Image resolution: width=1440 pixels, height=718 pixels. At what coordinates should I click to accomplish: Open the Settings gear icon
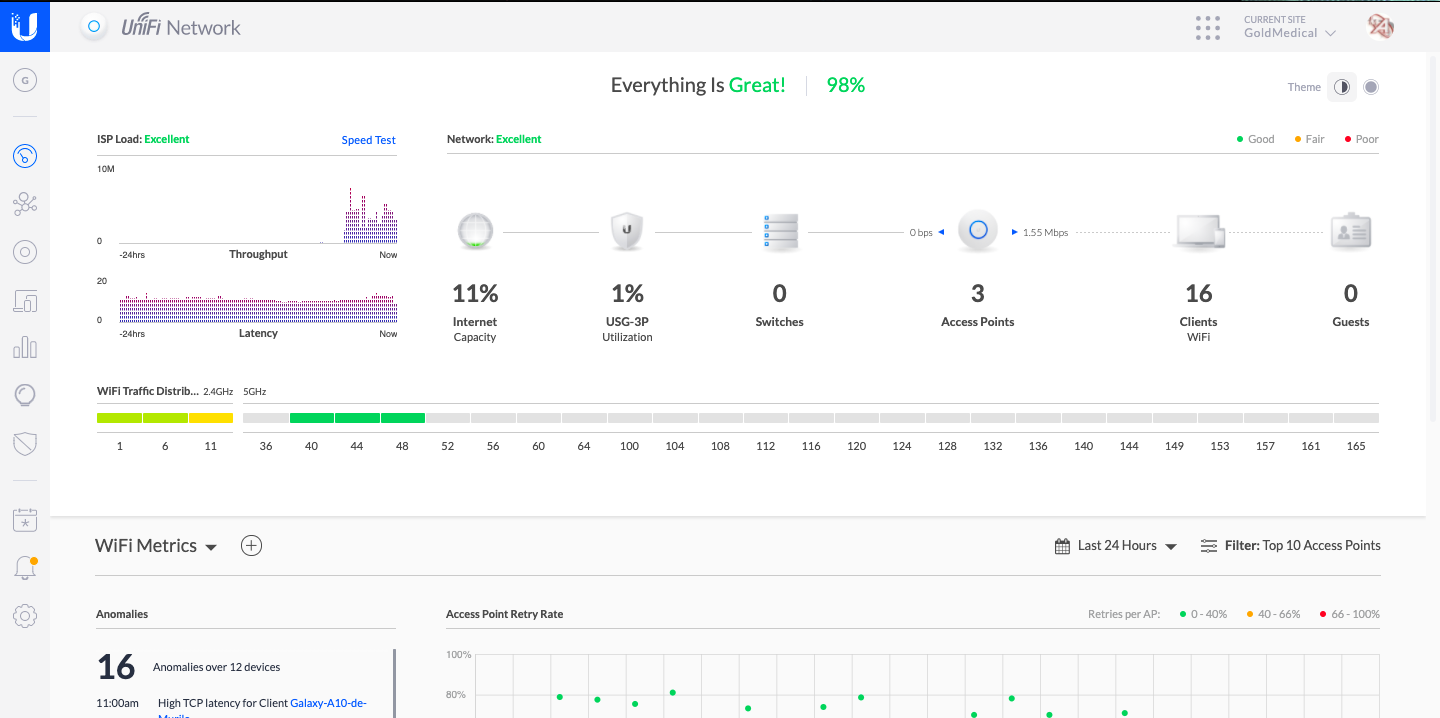(25, 616)
